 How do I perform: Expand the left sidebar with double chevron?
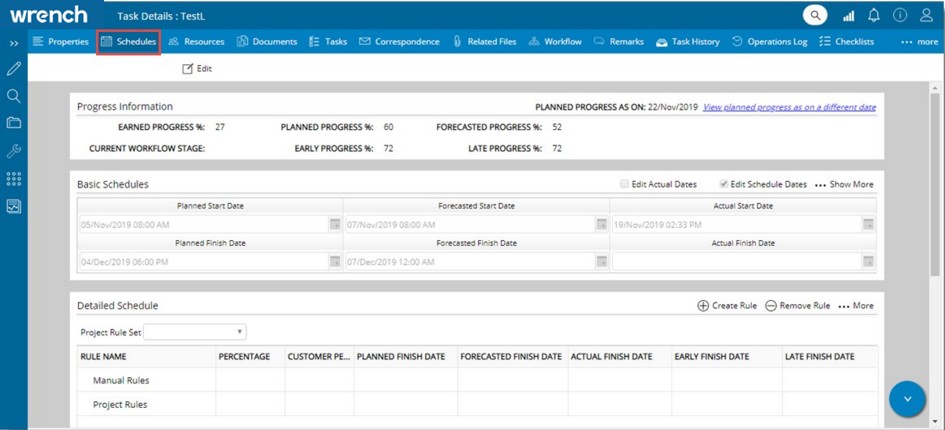click(x=14, y=43)
